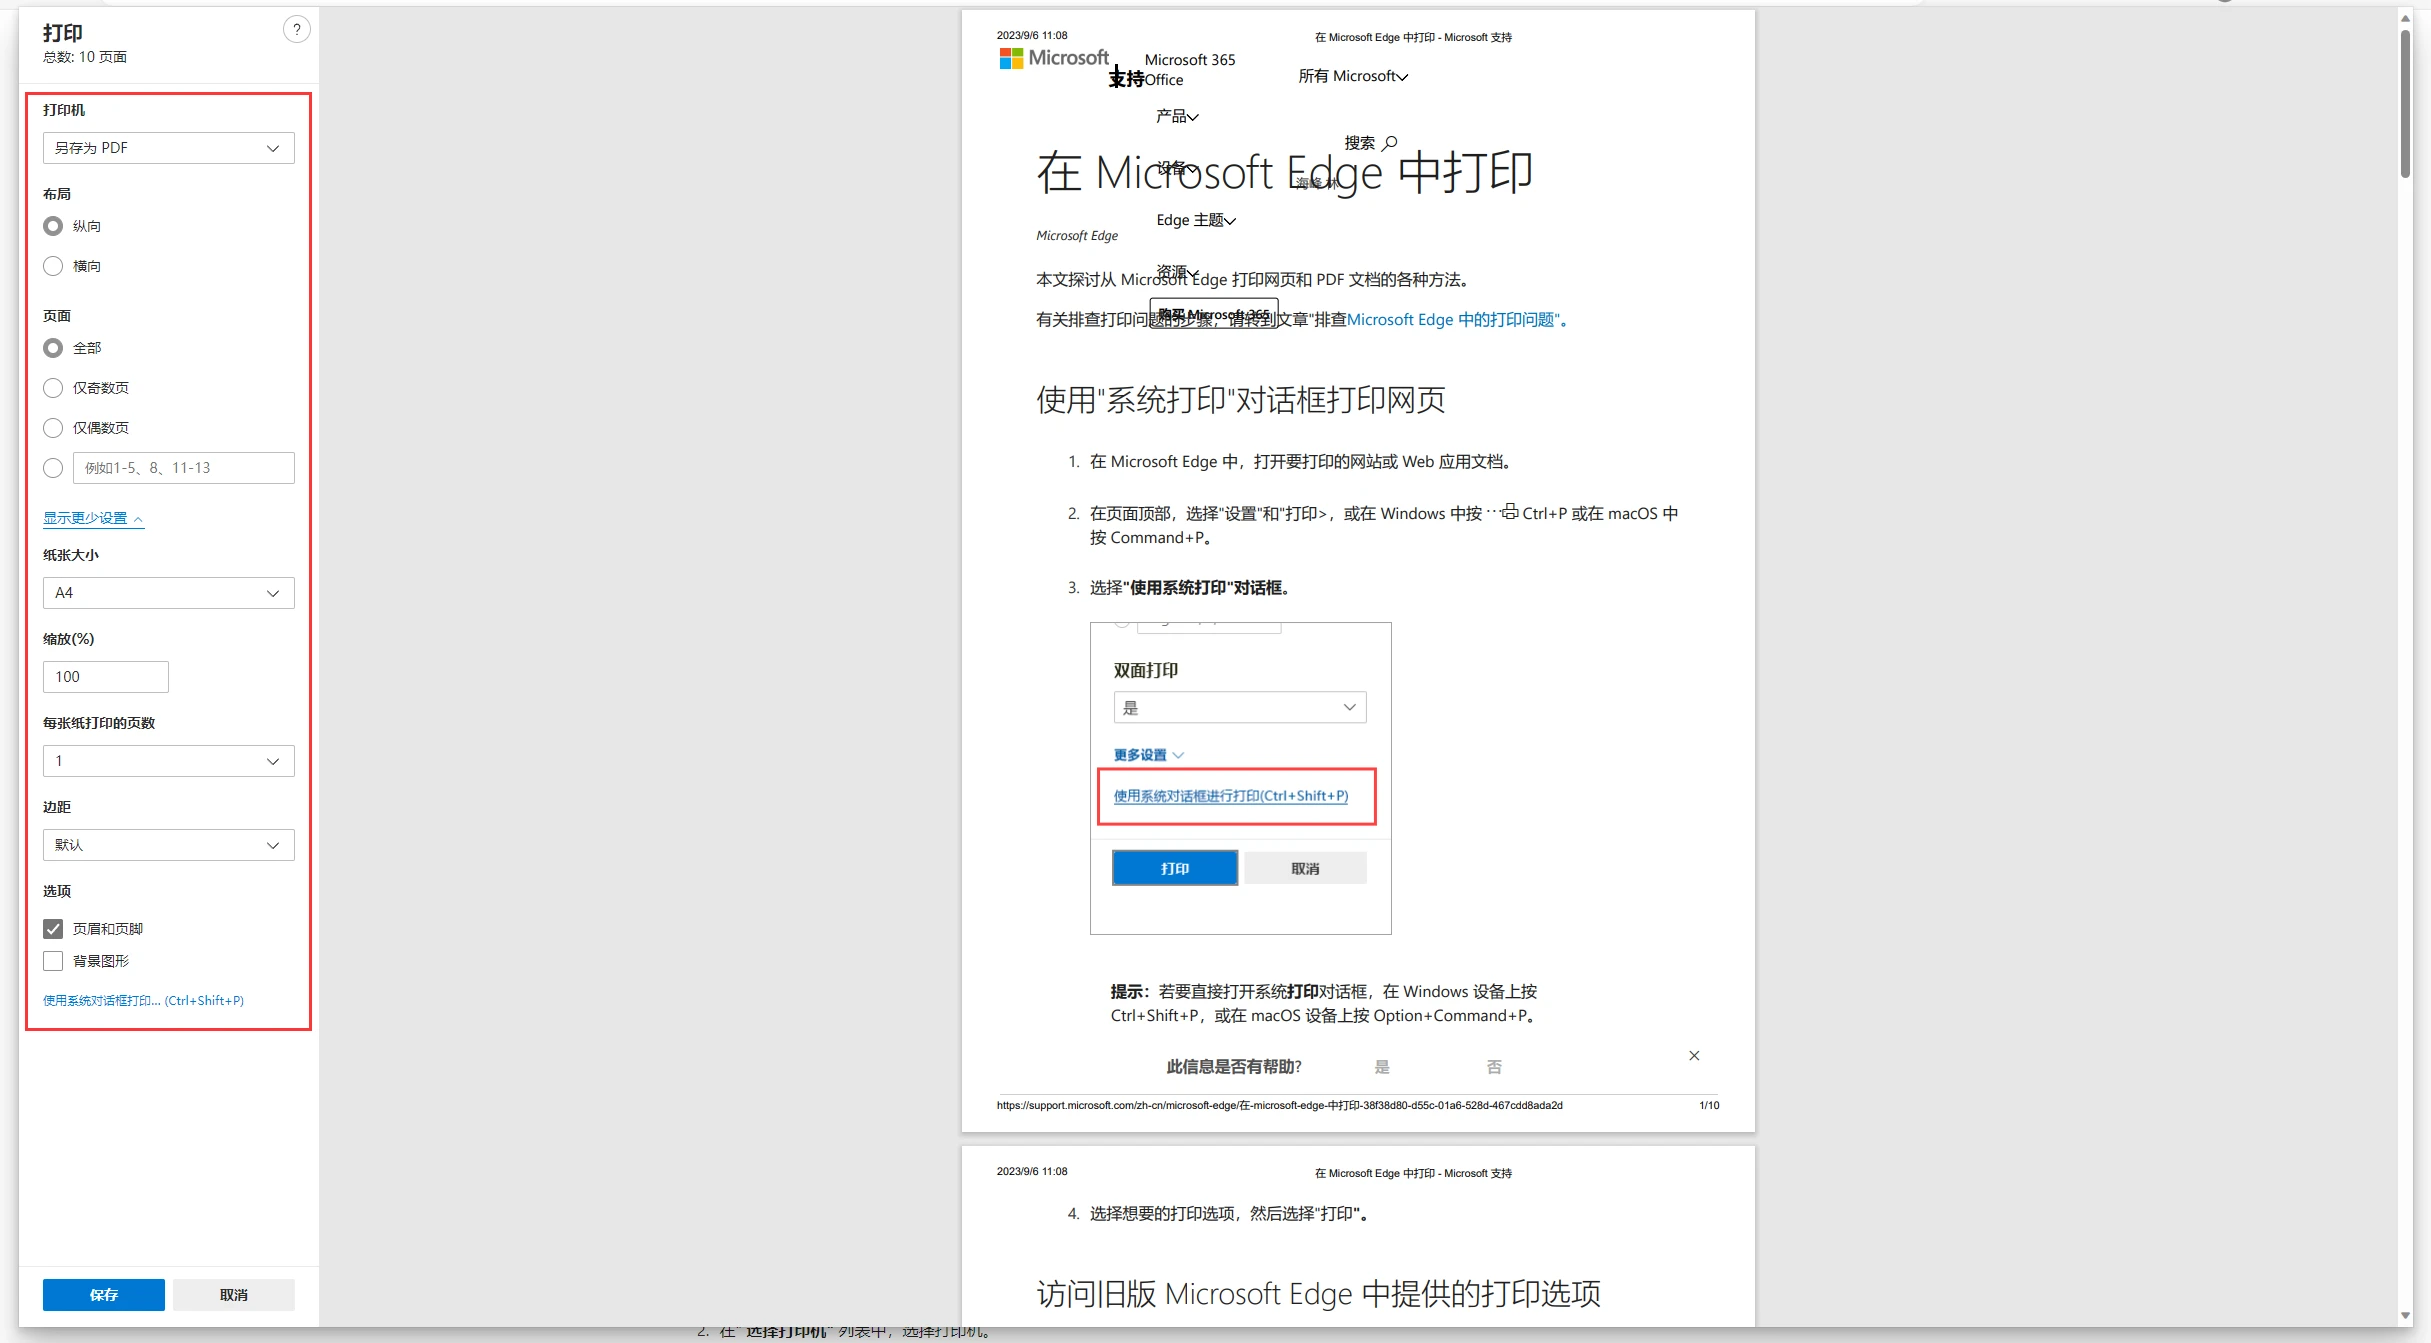The image size is (2431, 1343).
Task: Expand the Edge 主题 menu in preview
Action: coord(1196,220)
